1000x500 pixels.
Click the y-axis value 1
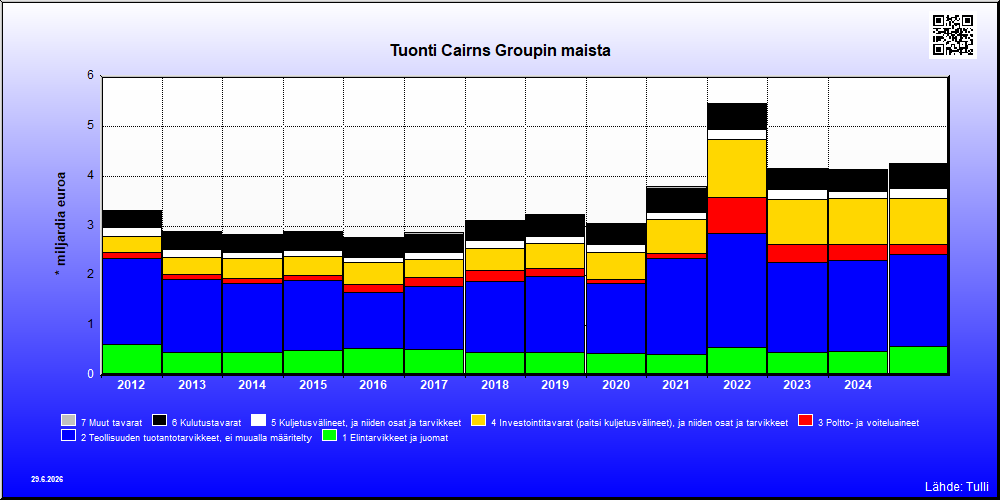tap(90, 324)
